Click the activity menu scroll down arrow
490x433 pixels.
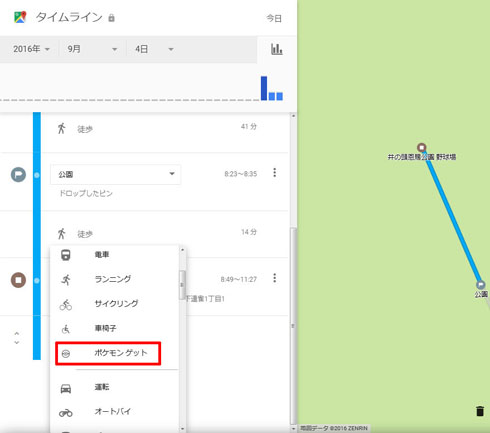point(182,429)
